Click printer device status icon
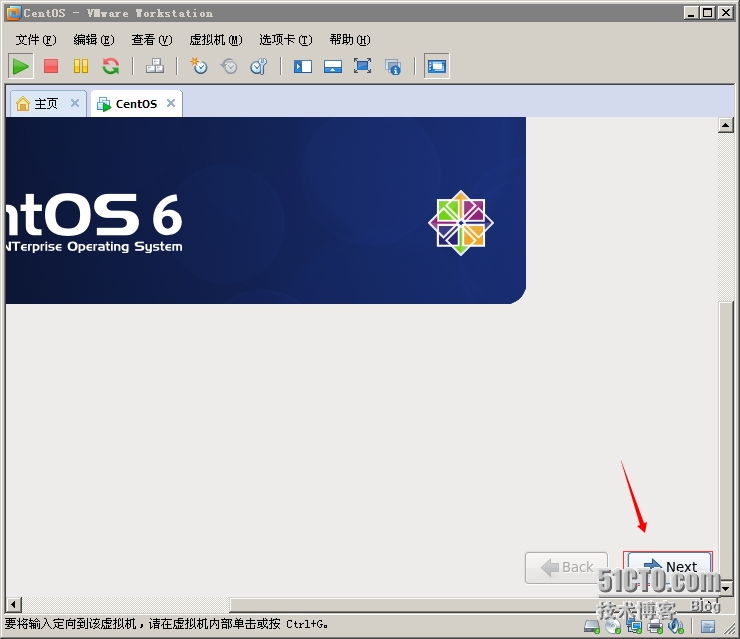 [x=655, y=626]
